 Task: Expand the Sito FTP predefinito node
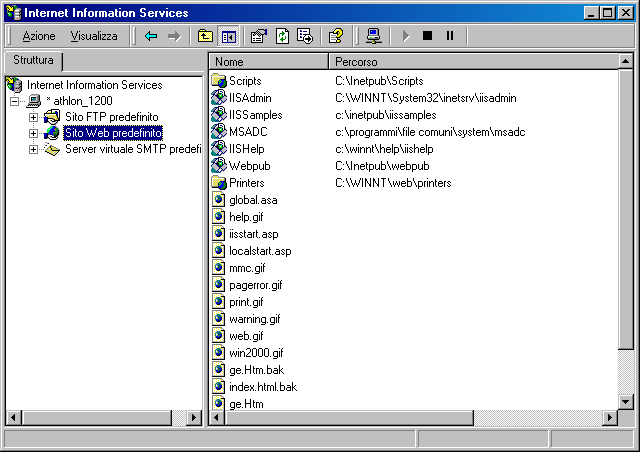point(33,117)
